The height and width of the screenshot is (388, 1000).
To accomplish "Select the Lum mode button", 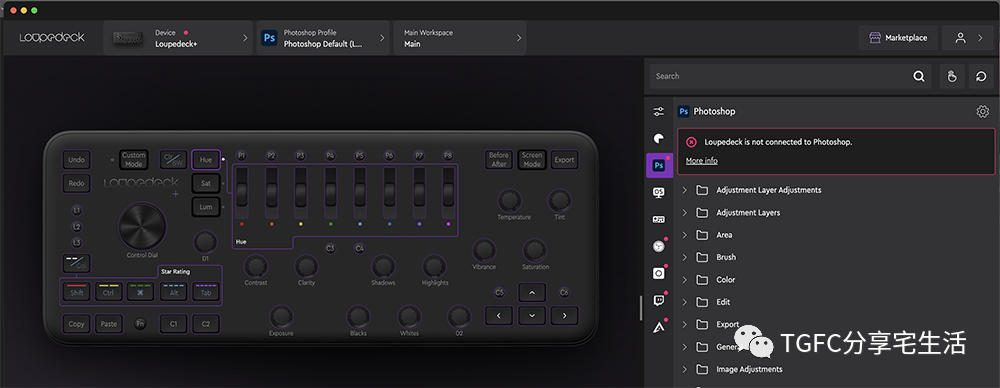I will (x=206, y=207).
